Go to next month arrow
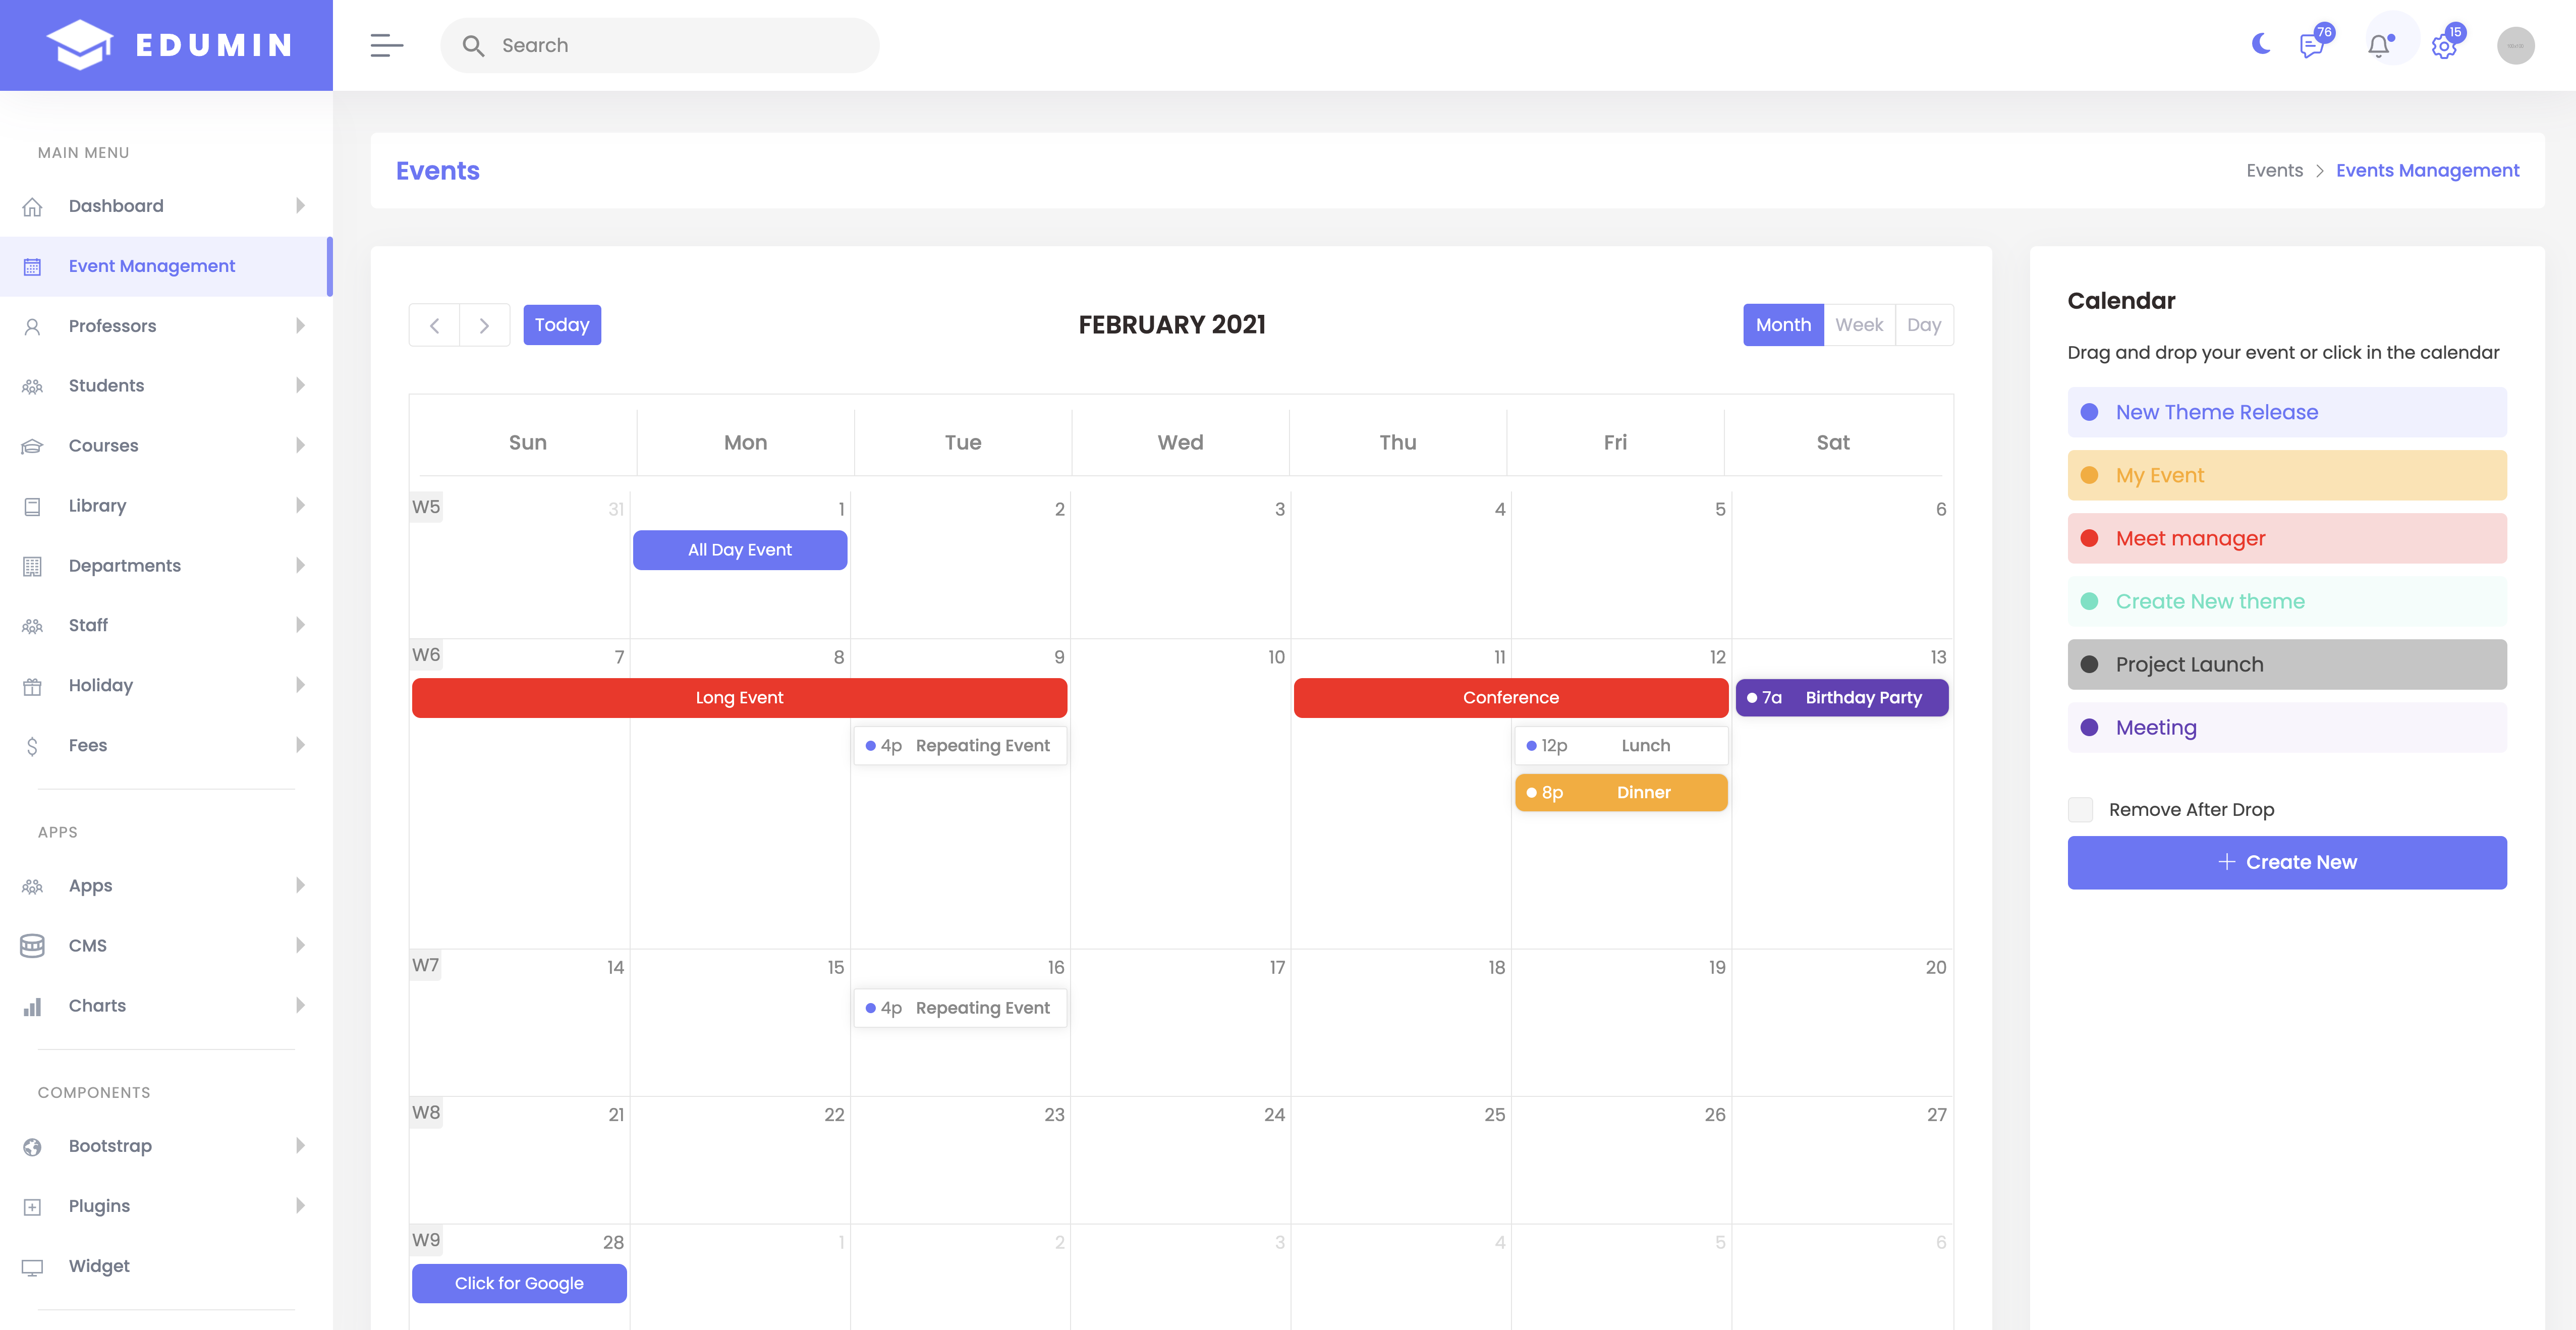The width and height of the screenshot is (2576, 1330). pyautogui.click(x=484, y=325)
